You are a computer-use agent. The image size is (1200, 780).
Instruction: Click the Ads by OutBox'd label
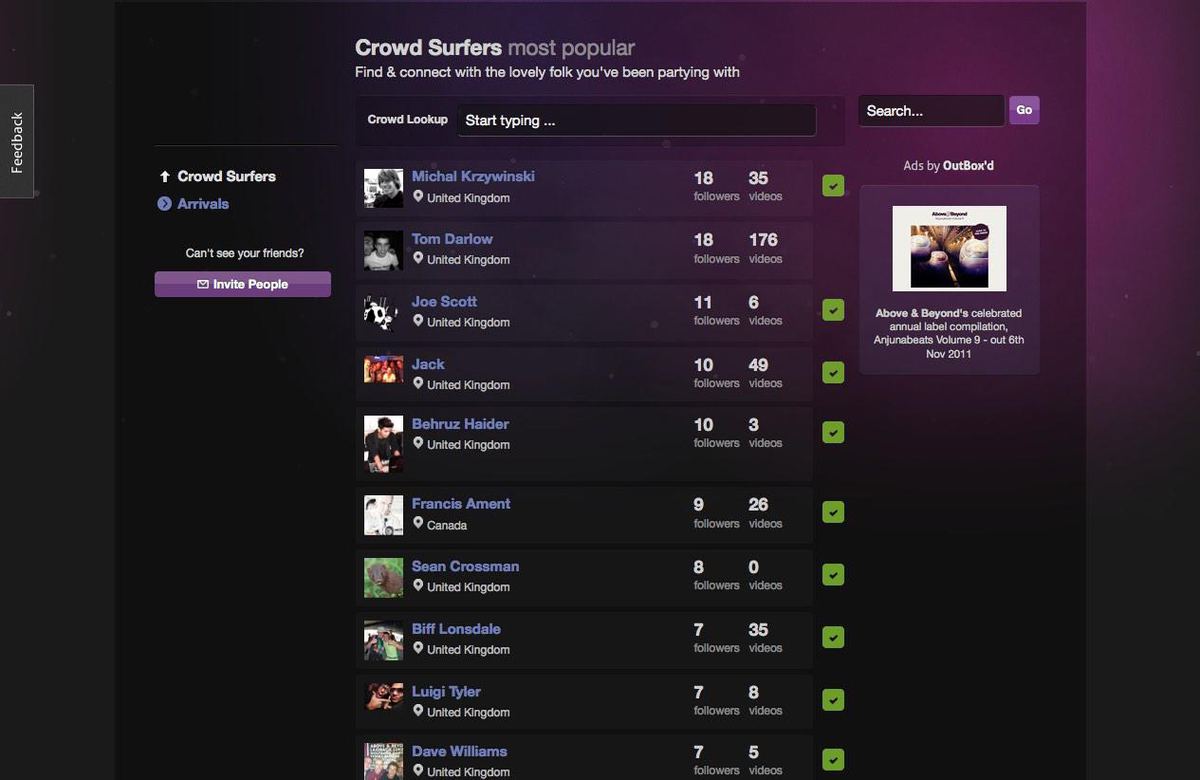tap(949, 166)
